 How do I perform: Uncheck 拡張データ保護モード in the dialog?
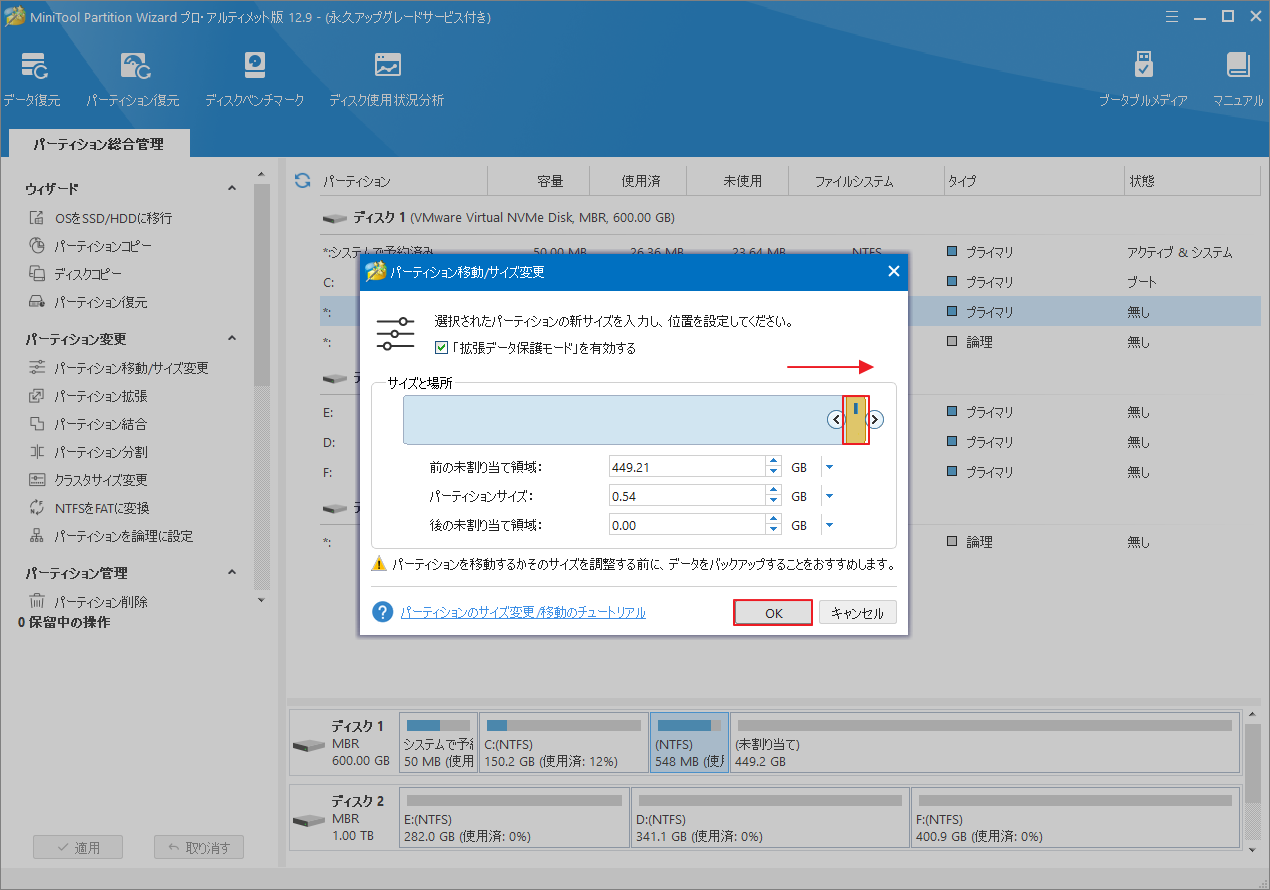pyautogui.click(x=441, y=348)
